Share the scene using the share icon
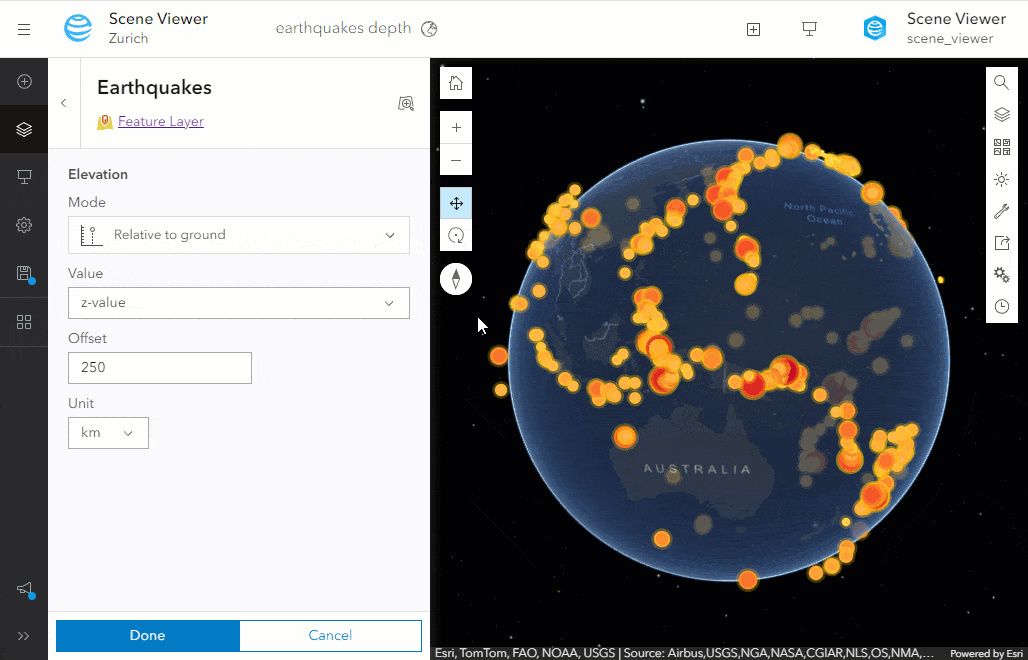 pyautogui.click(x=1001, y=242)
